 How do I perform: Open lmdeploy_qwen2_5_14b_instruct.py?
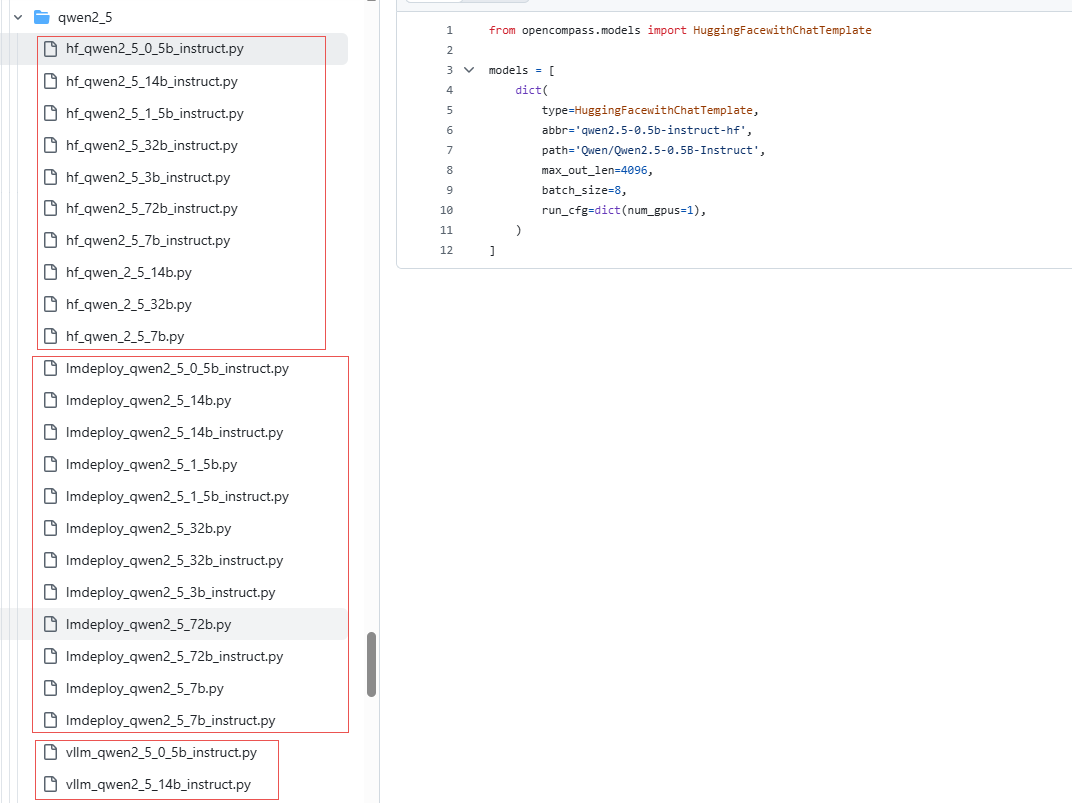tap(174, 433)
